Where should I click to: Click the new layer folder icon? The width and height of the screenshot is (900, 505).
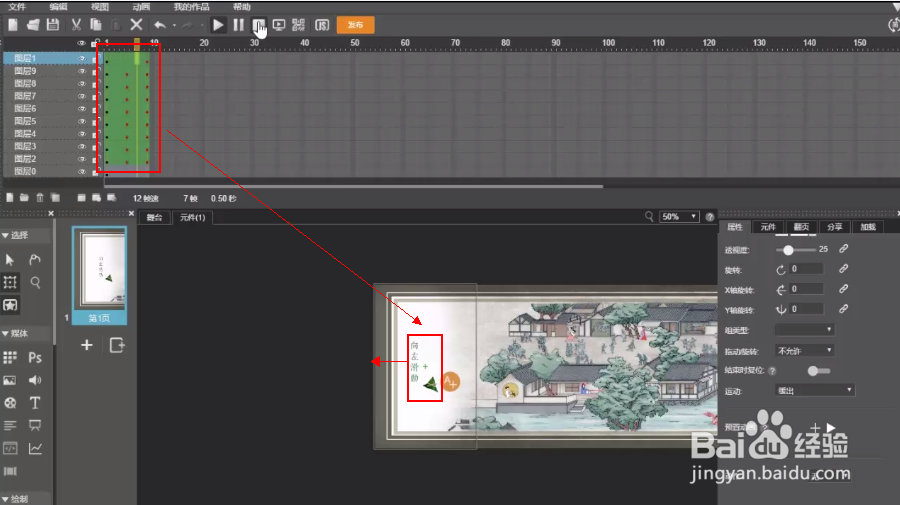coord(24,198)
